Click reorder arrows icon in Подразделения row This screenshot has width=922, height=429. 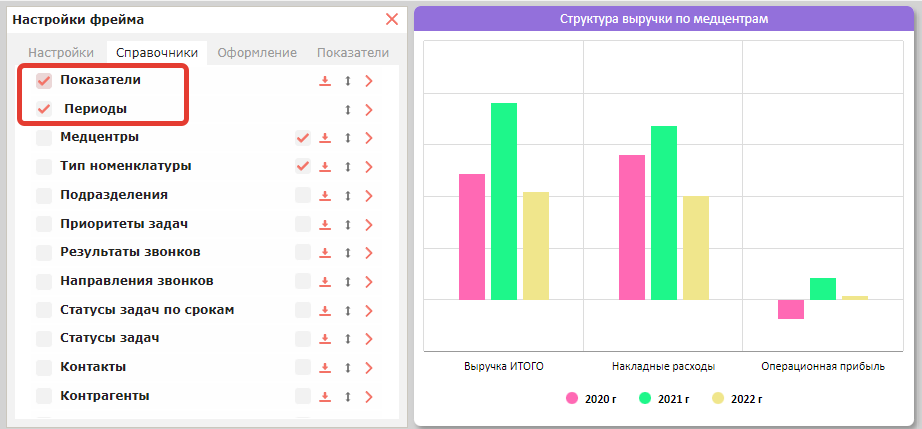pyautogui.click(x=348, y=196)
